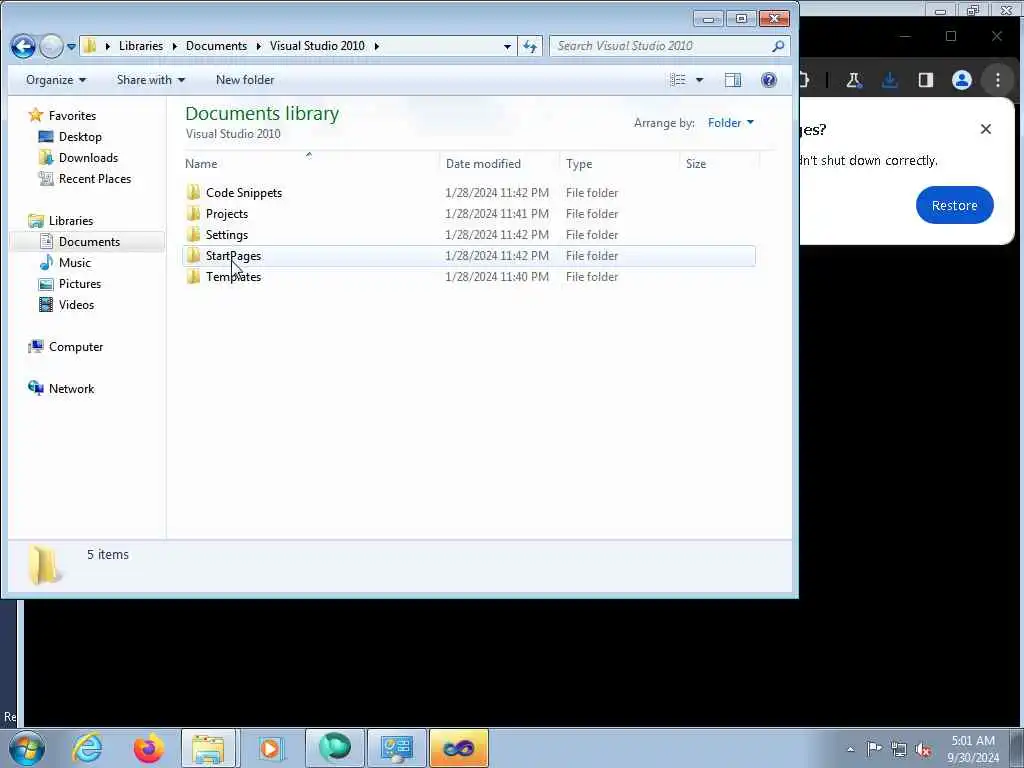Click the green round app taskbar icon
The image size is (1024, 768).
point(334,748)
